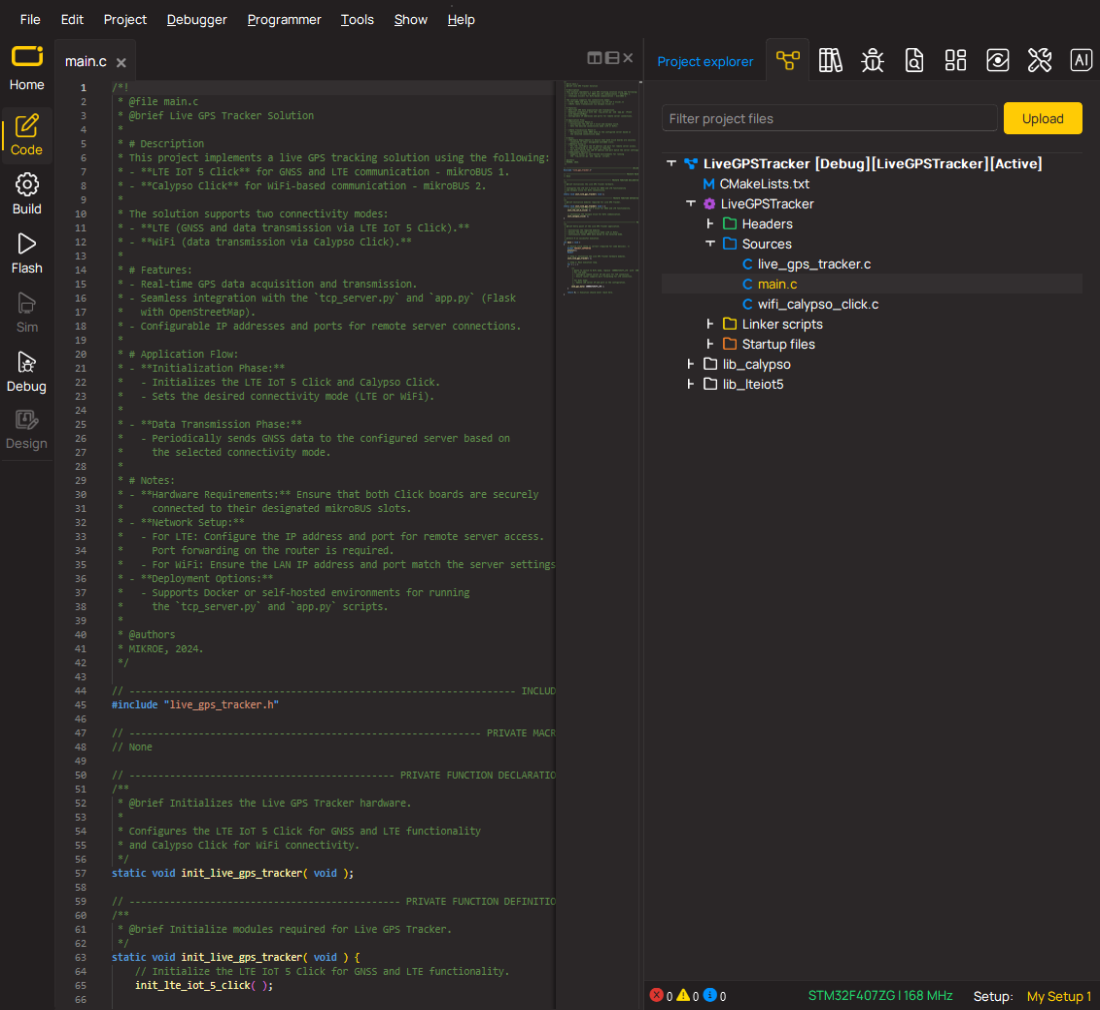This screenshot has width=1100, height=1010.
Task: Click the Upload button
Action: click(1042, 119)
